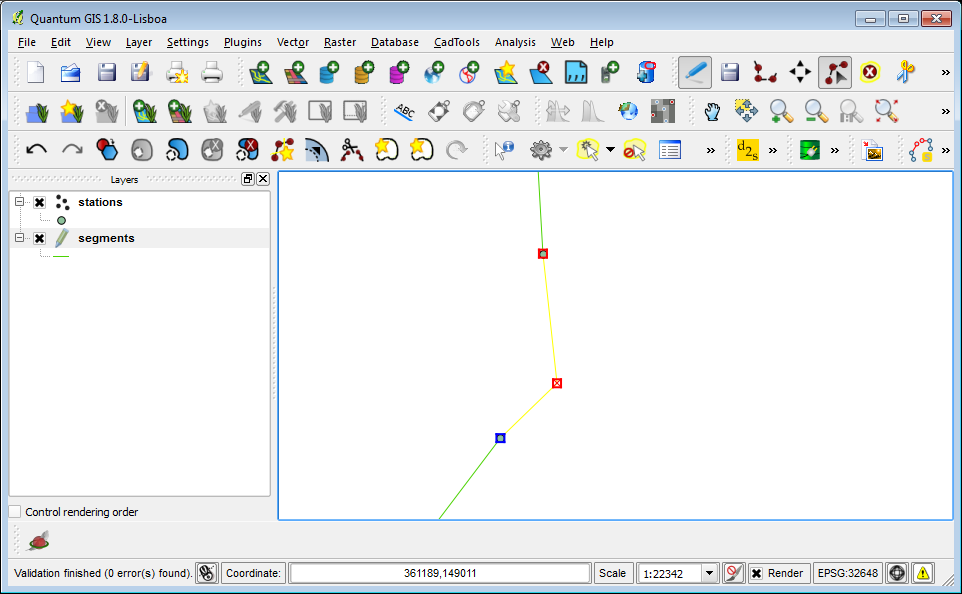Screen dimensions: 962x594
Task: Open the attribute table
Action: [x=669, y=149]
